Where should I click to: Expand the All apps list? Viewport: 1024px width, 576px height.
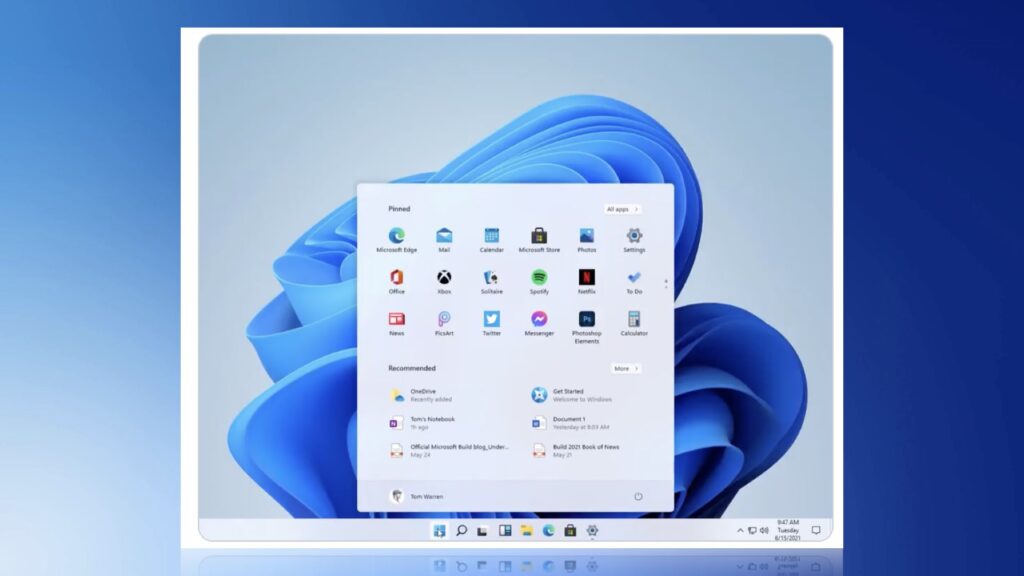coord(623,209)
